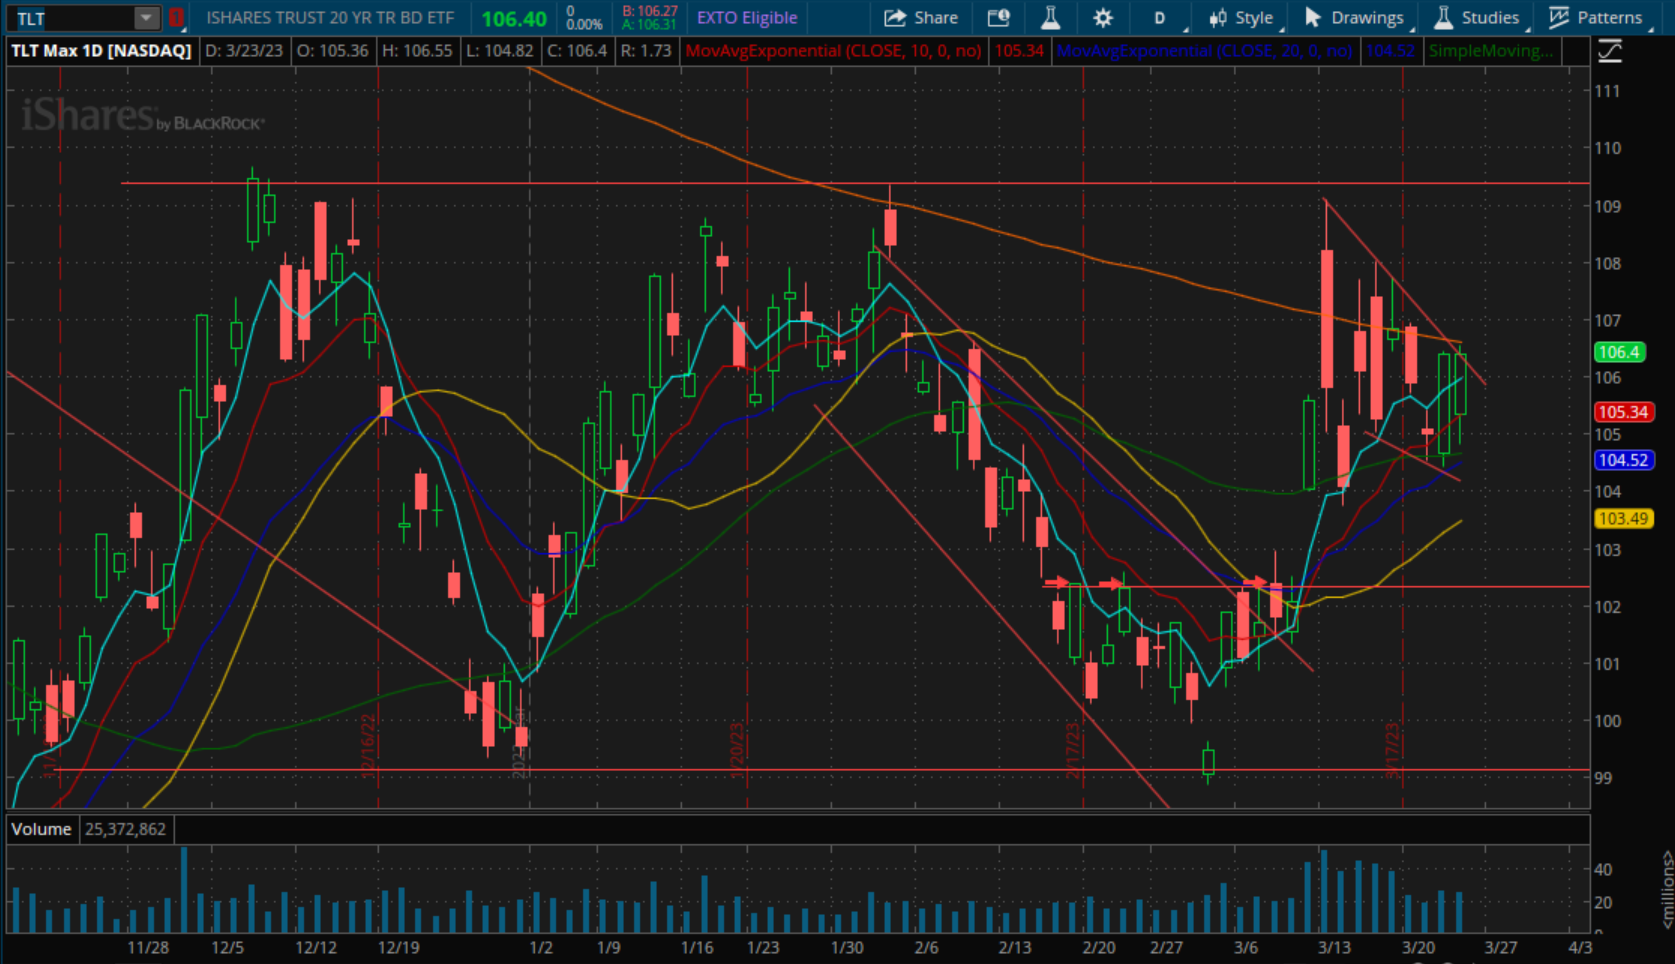This screenshot has height=964, width=1675.
Task: Click the D: 3/23/23 date readout
Action: click(x=244, y=50)
